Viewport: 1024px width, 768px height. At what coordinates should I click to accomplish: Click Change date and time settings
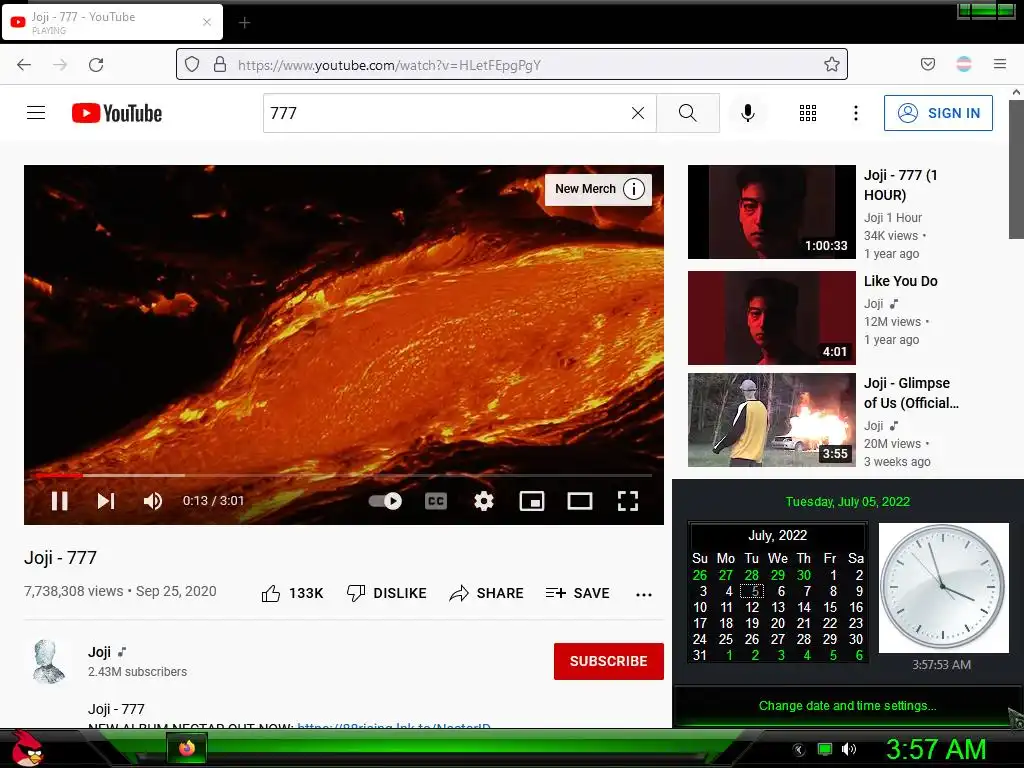[847, 705]
